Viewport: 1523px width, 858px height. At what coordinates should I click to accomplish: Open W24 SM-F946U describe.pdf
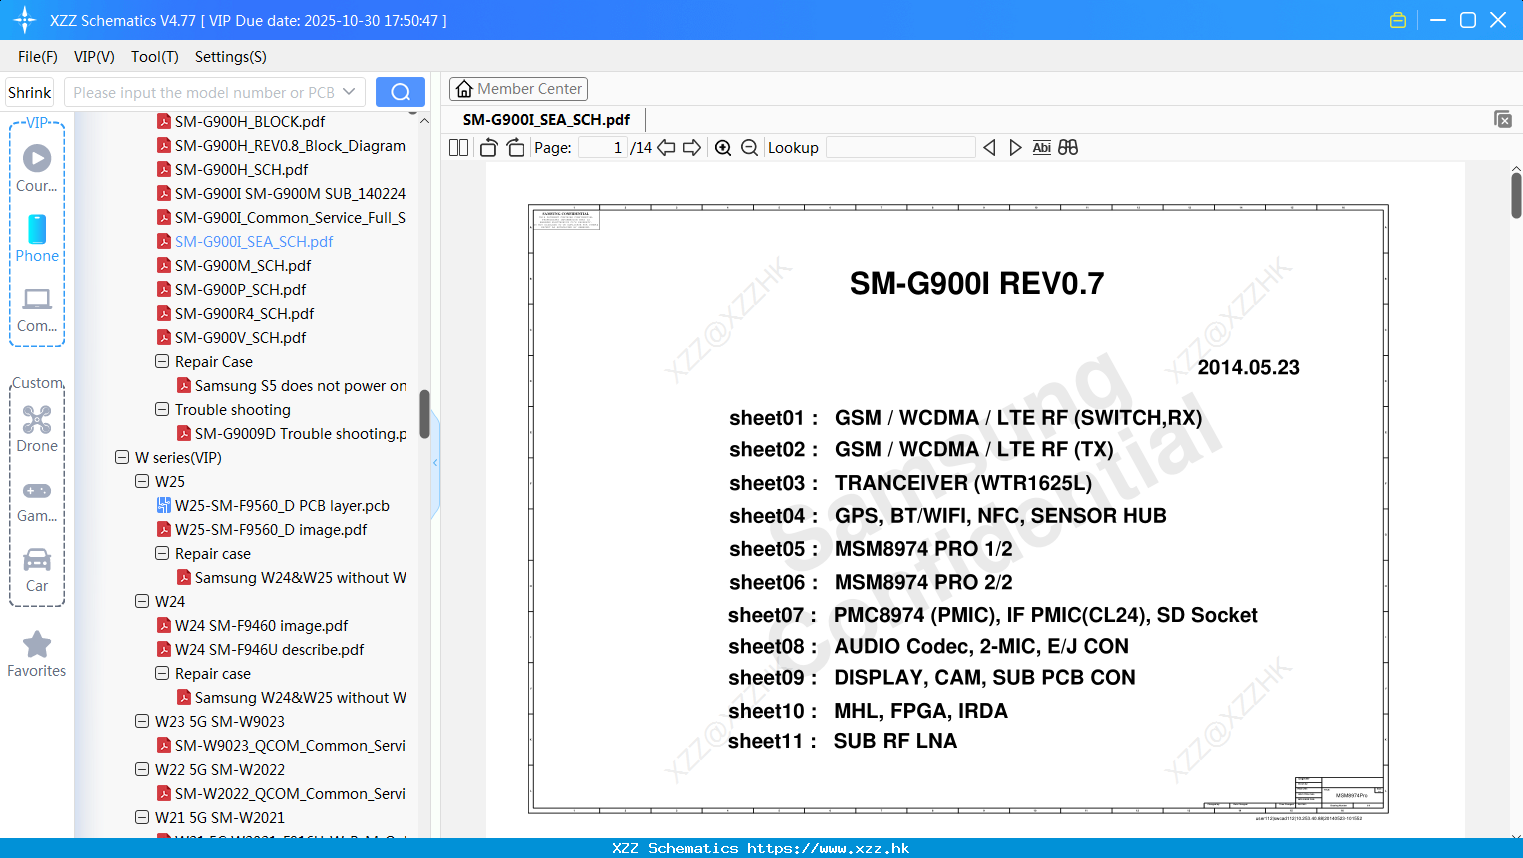click(269, 650)
